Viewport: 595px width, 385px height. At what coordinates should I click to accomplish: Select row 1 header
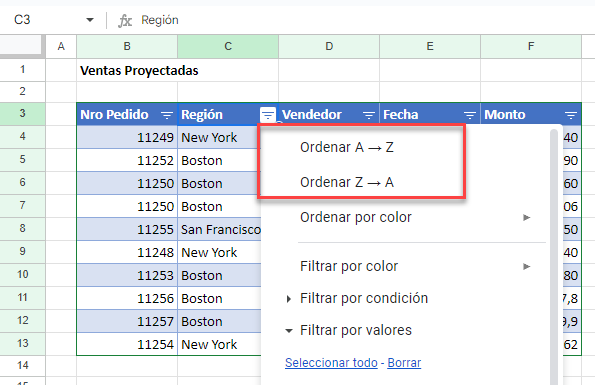click(x=22, y=70)
